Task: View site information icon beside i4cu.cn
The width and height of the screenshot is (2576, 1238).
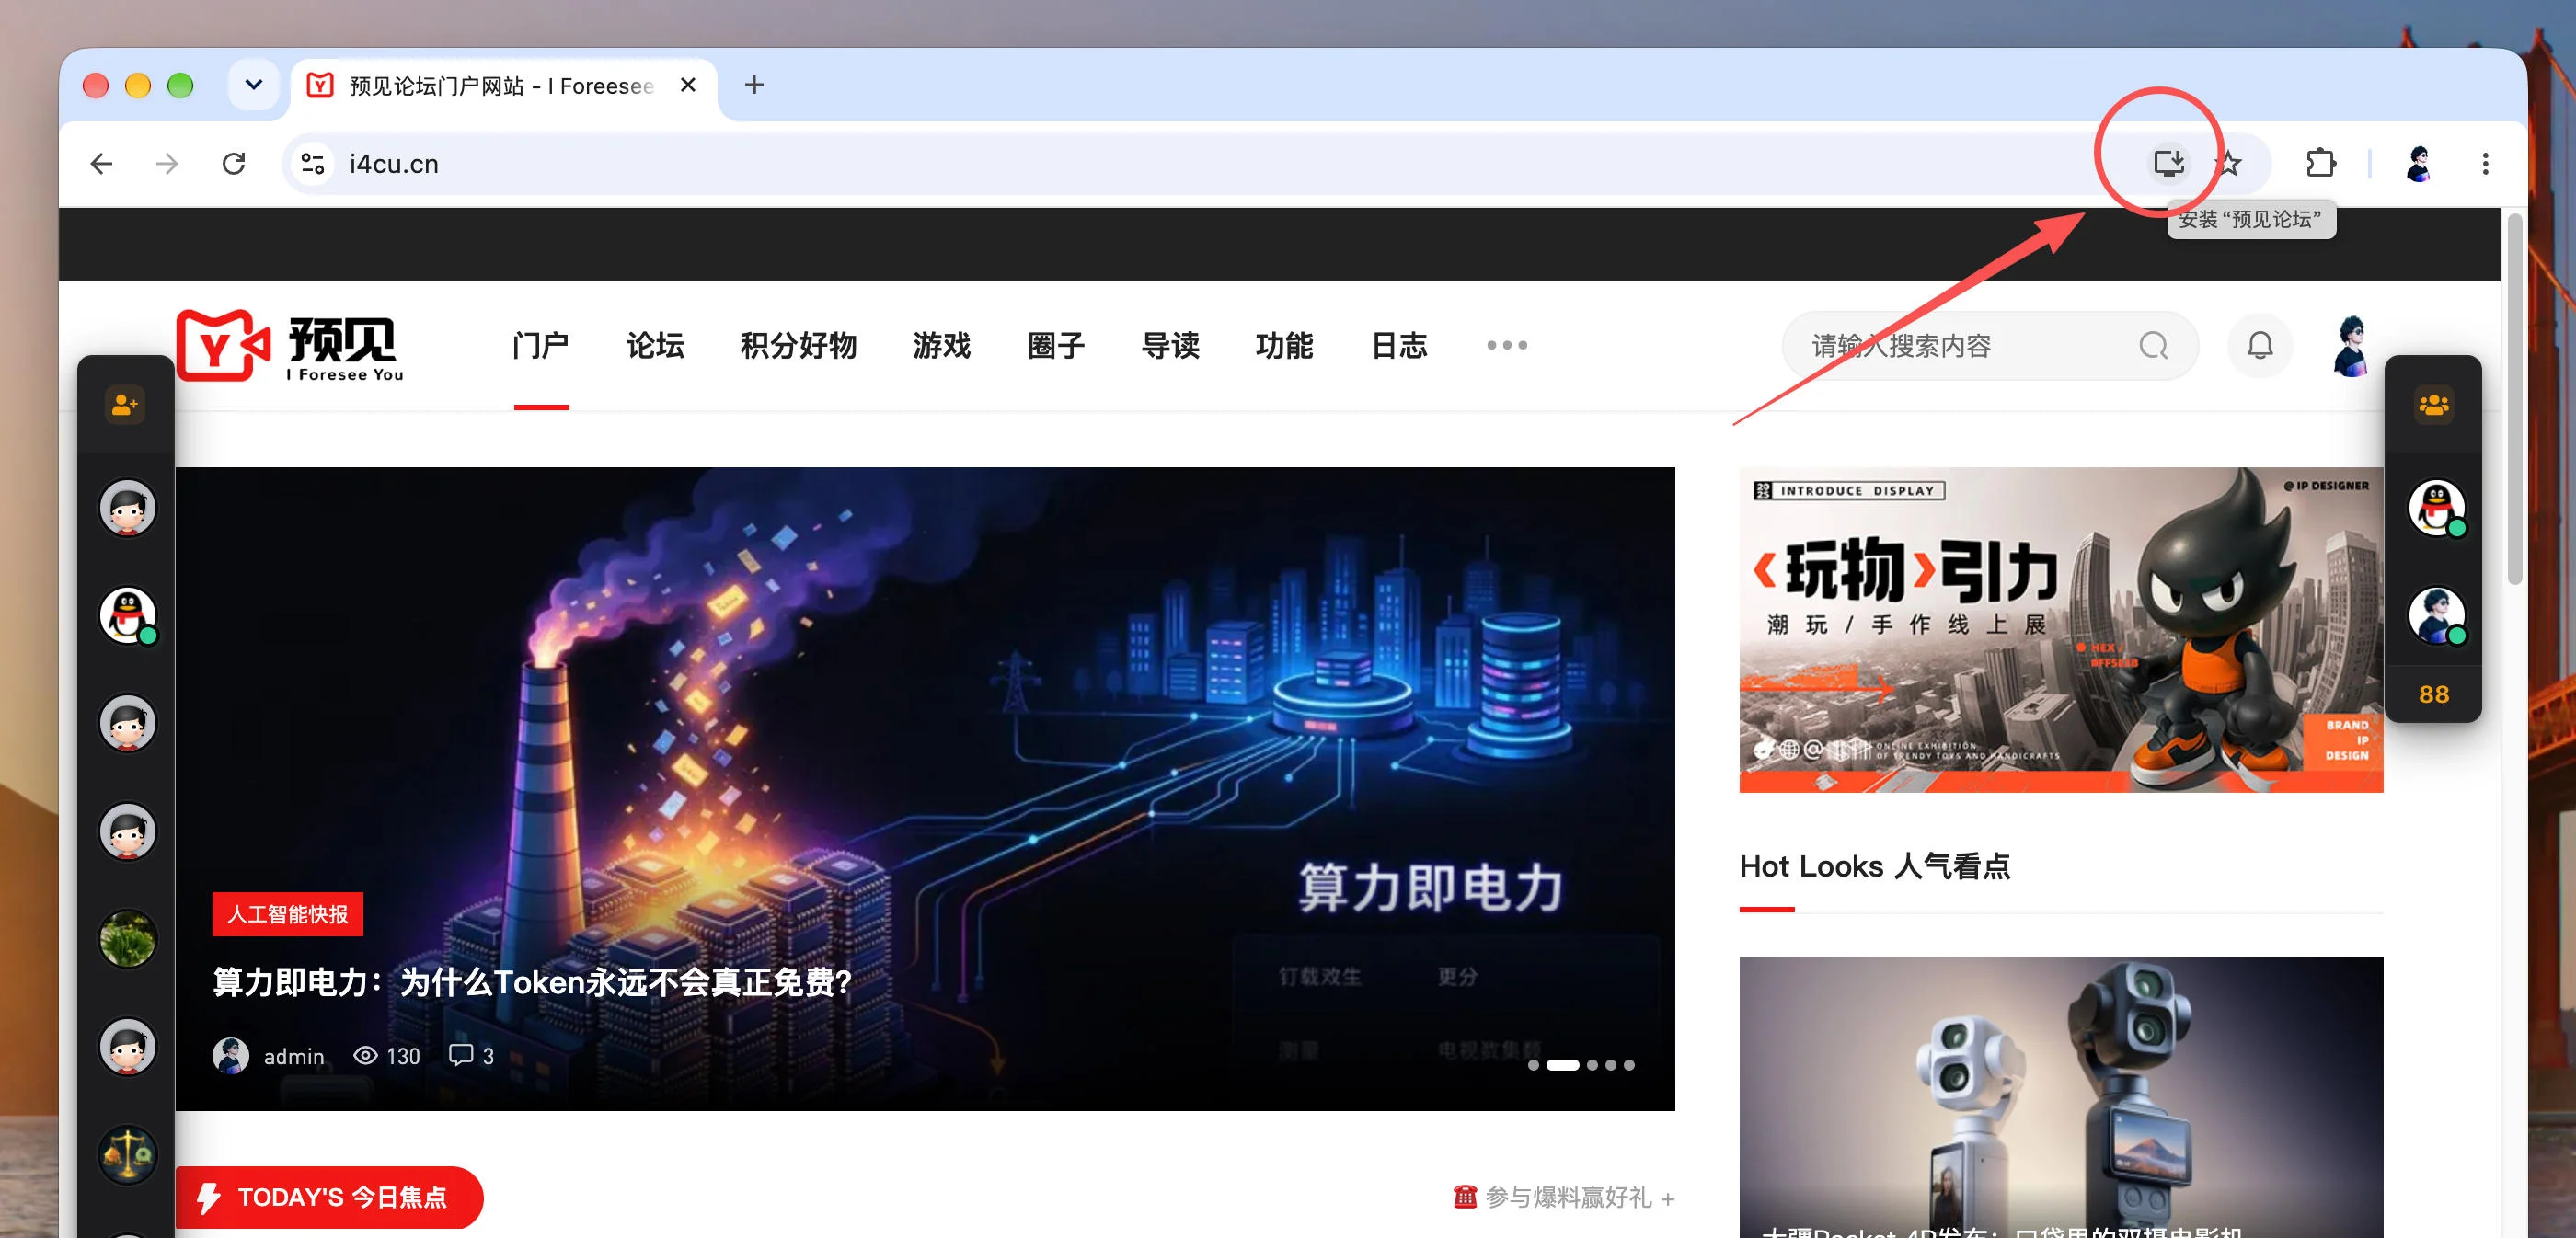Action: [x=313, y=163]
